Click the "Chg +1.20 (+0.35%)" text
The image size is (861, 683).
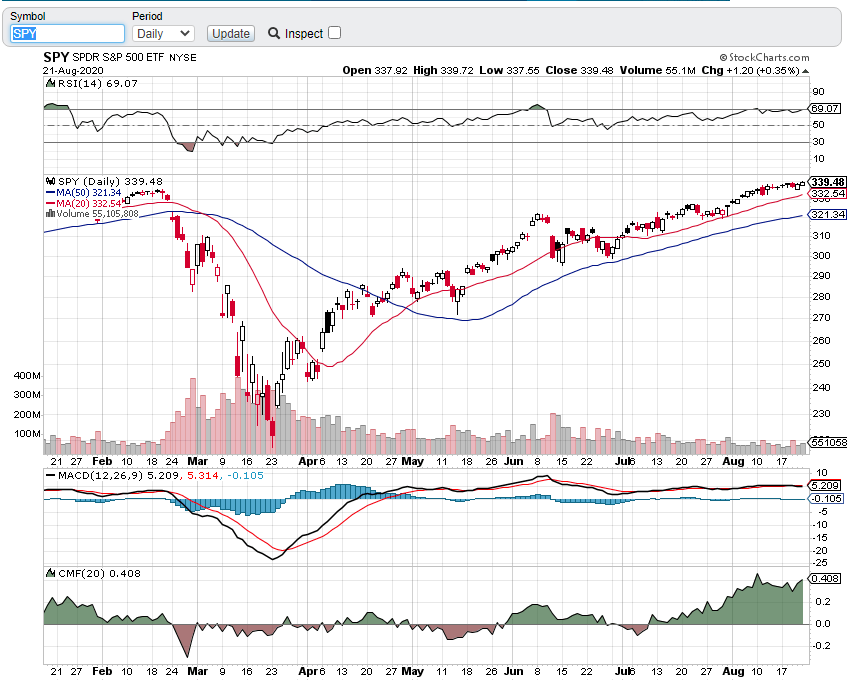tap(751, 70)
